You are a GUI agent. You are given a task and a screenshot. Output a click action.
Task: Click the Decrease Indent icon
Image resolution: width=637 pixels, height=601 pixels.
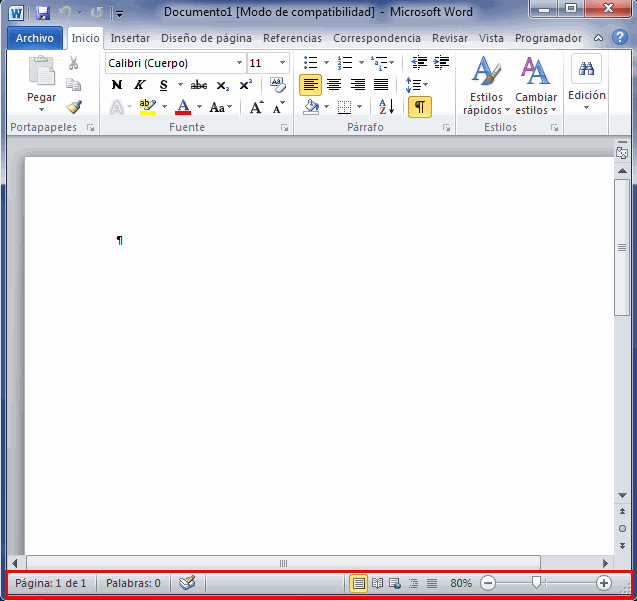click(x=419, y=63)
